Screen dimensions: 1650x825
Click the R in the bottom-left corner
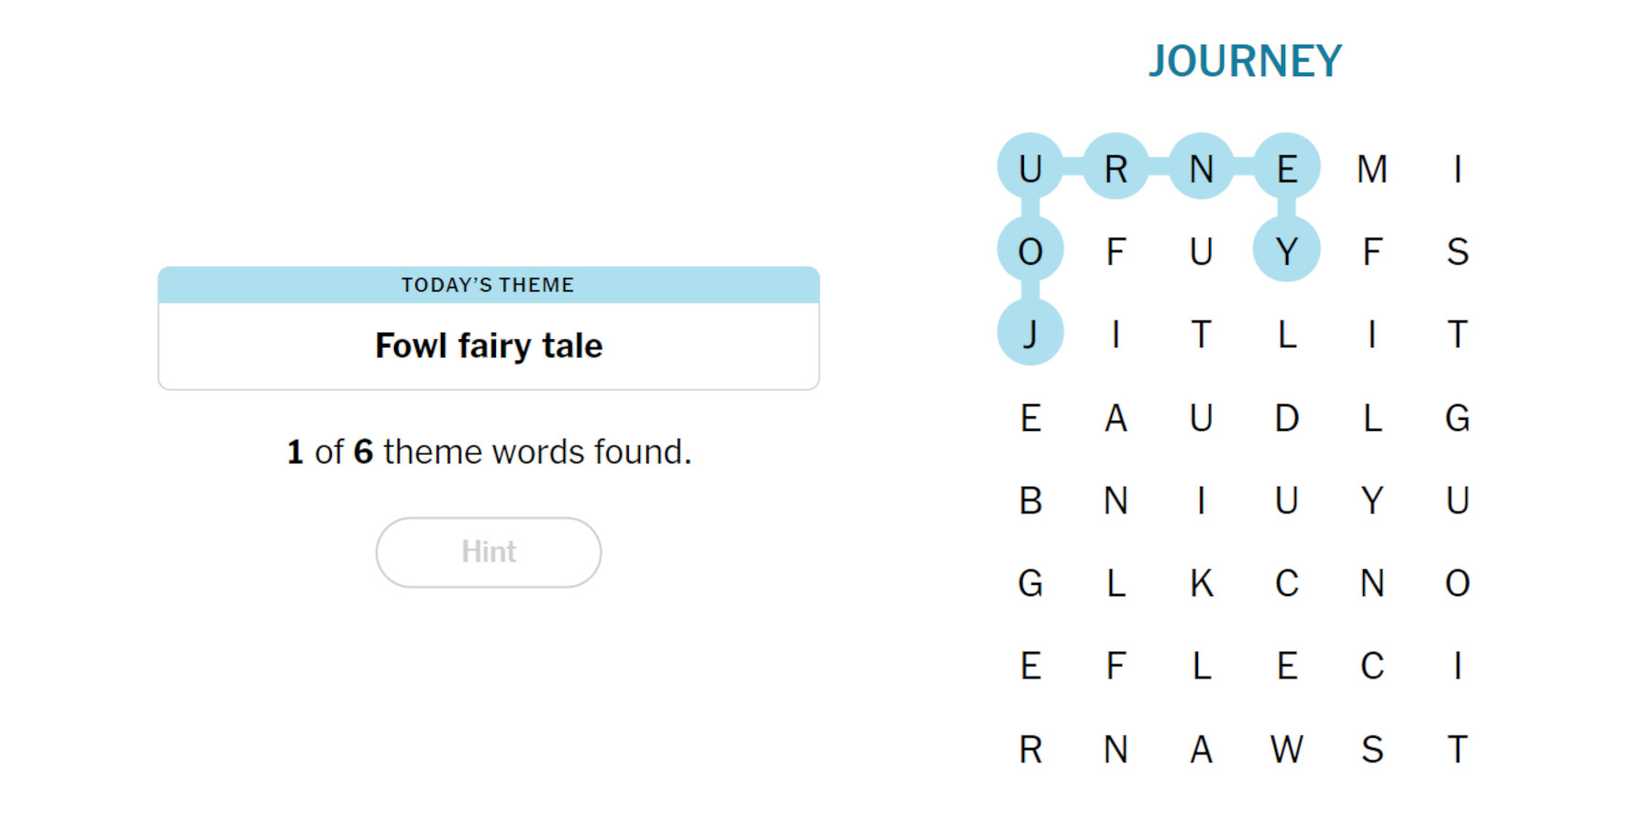1030,749
